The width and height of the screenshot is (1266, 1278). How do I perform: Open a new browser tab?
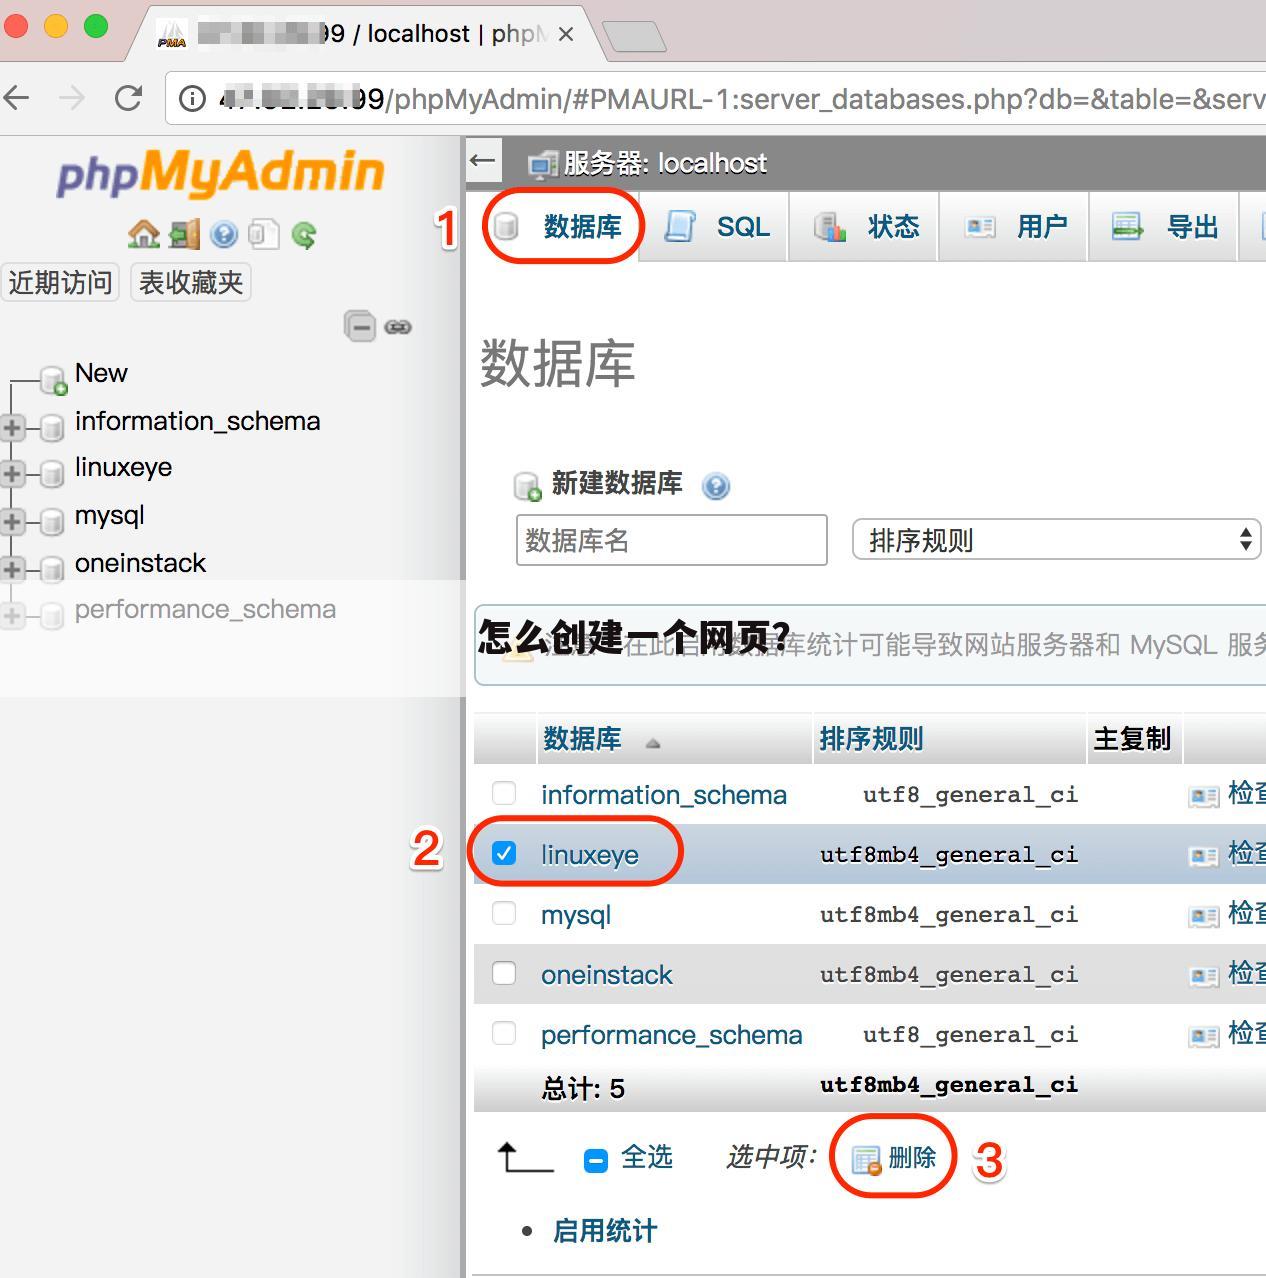click(x=634, y=37)
